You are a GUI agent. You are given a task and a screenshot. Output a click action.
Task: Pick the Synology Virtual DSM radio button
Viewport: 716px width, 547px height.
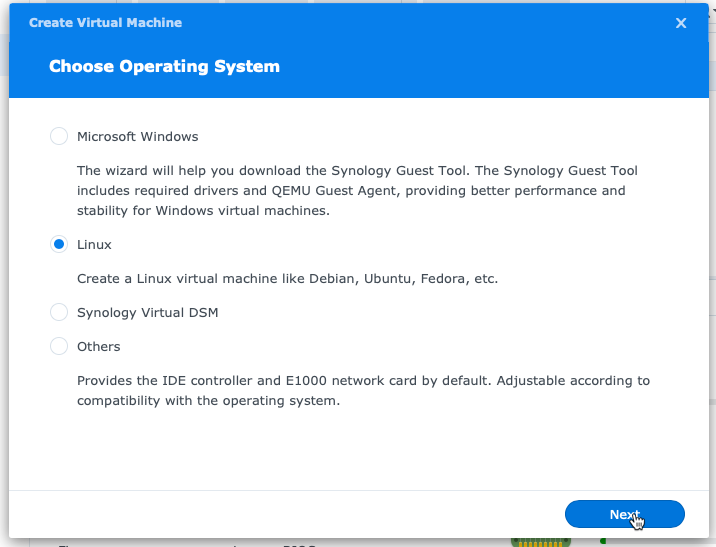click(x=59, y=312)
